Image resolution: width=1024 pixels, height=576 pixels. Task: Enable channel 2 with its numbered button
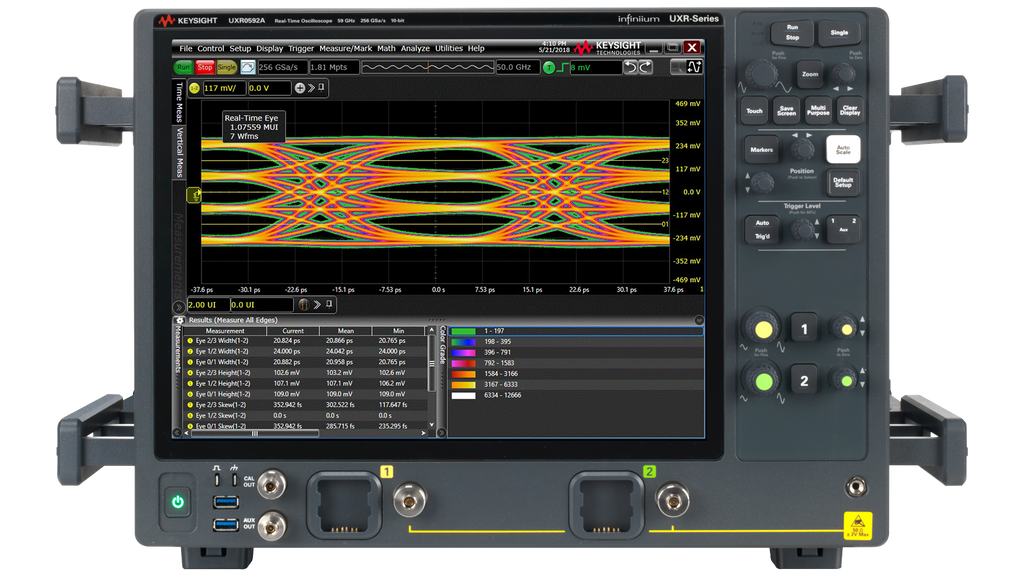coord(805,381)
